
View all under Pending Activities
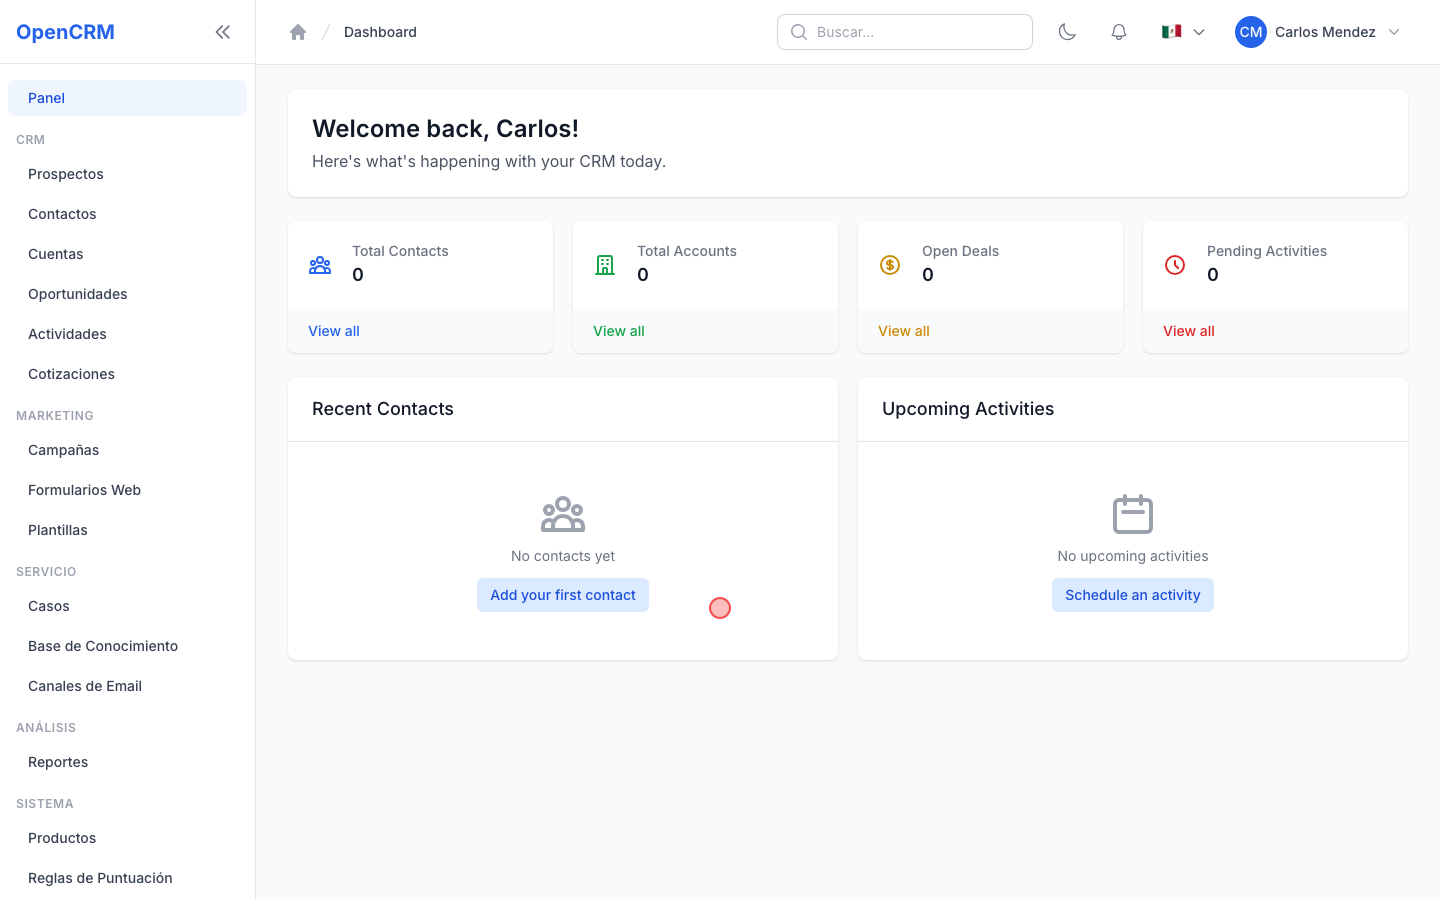coord(1189,331)
